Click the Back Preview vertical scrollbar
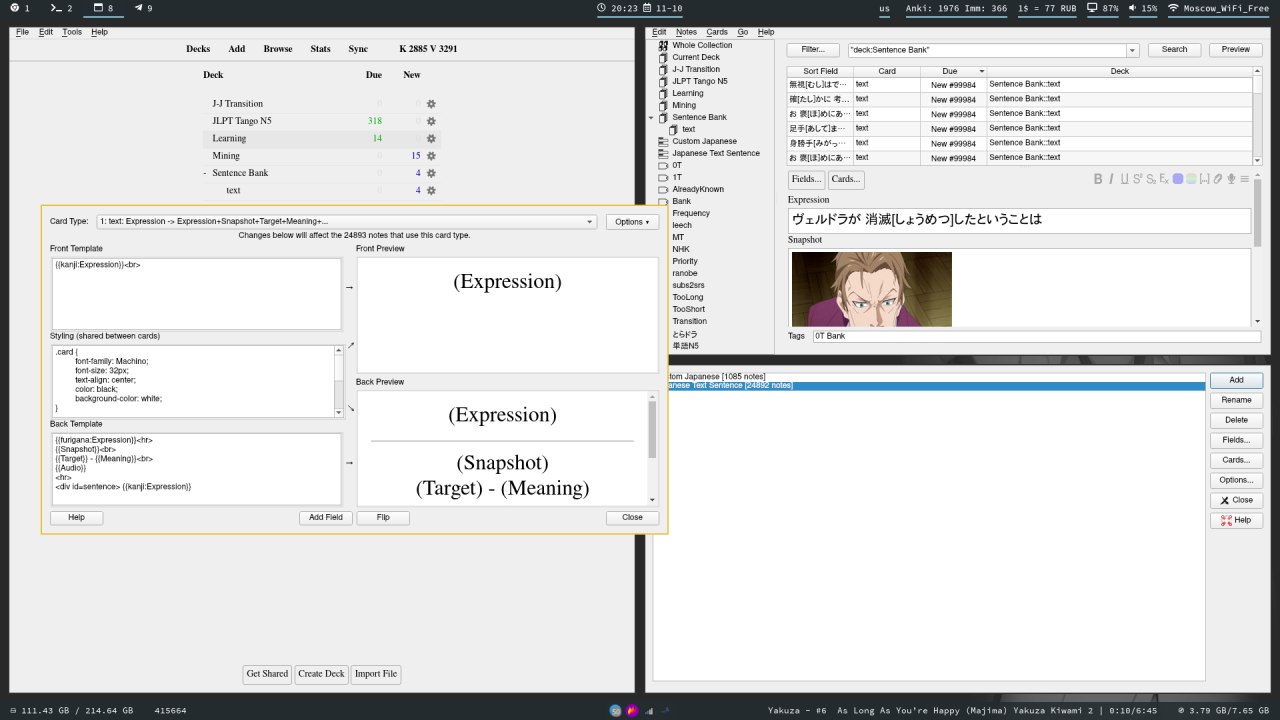 (653, 447)
